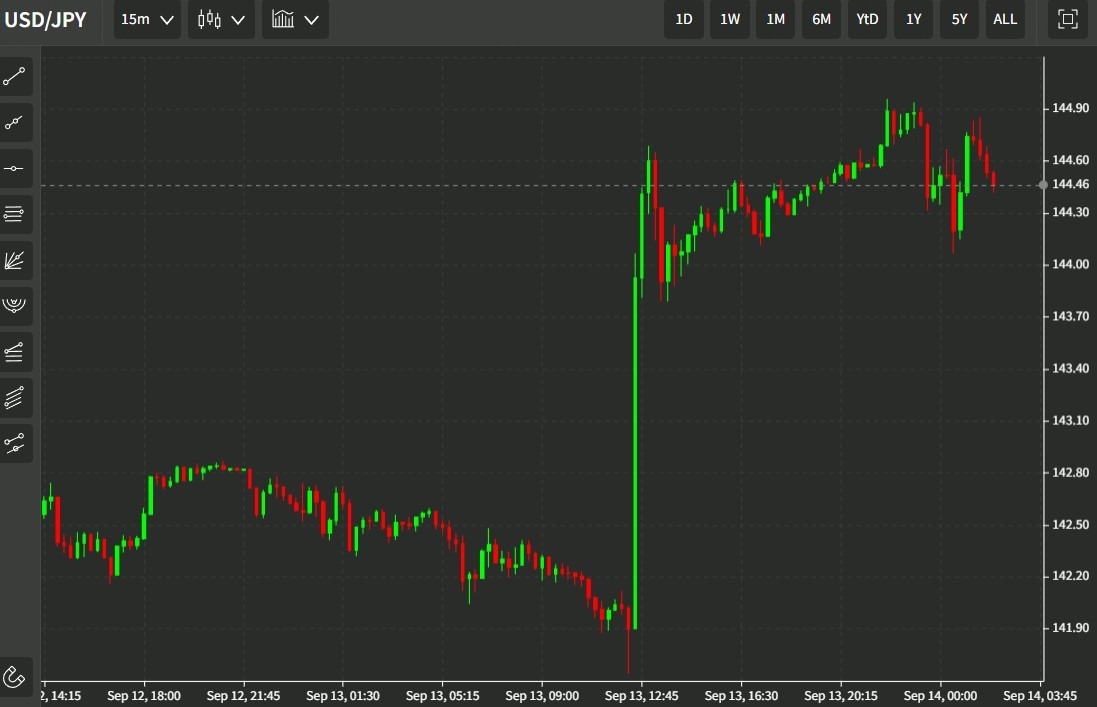Screen dimensions: 1097x707
Task: Click the 142.50 price axis label
Action: [1070, 524]
